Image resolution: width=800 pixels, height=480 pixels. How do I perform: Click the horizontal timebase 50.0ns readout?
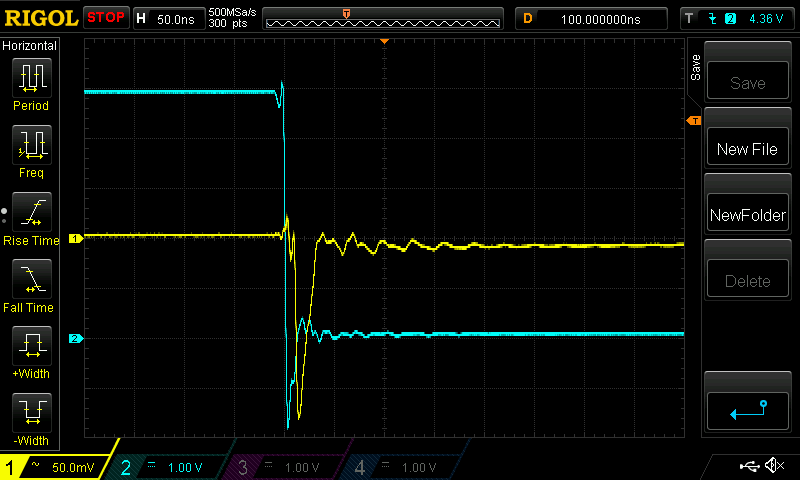(176, 19)
